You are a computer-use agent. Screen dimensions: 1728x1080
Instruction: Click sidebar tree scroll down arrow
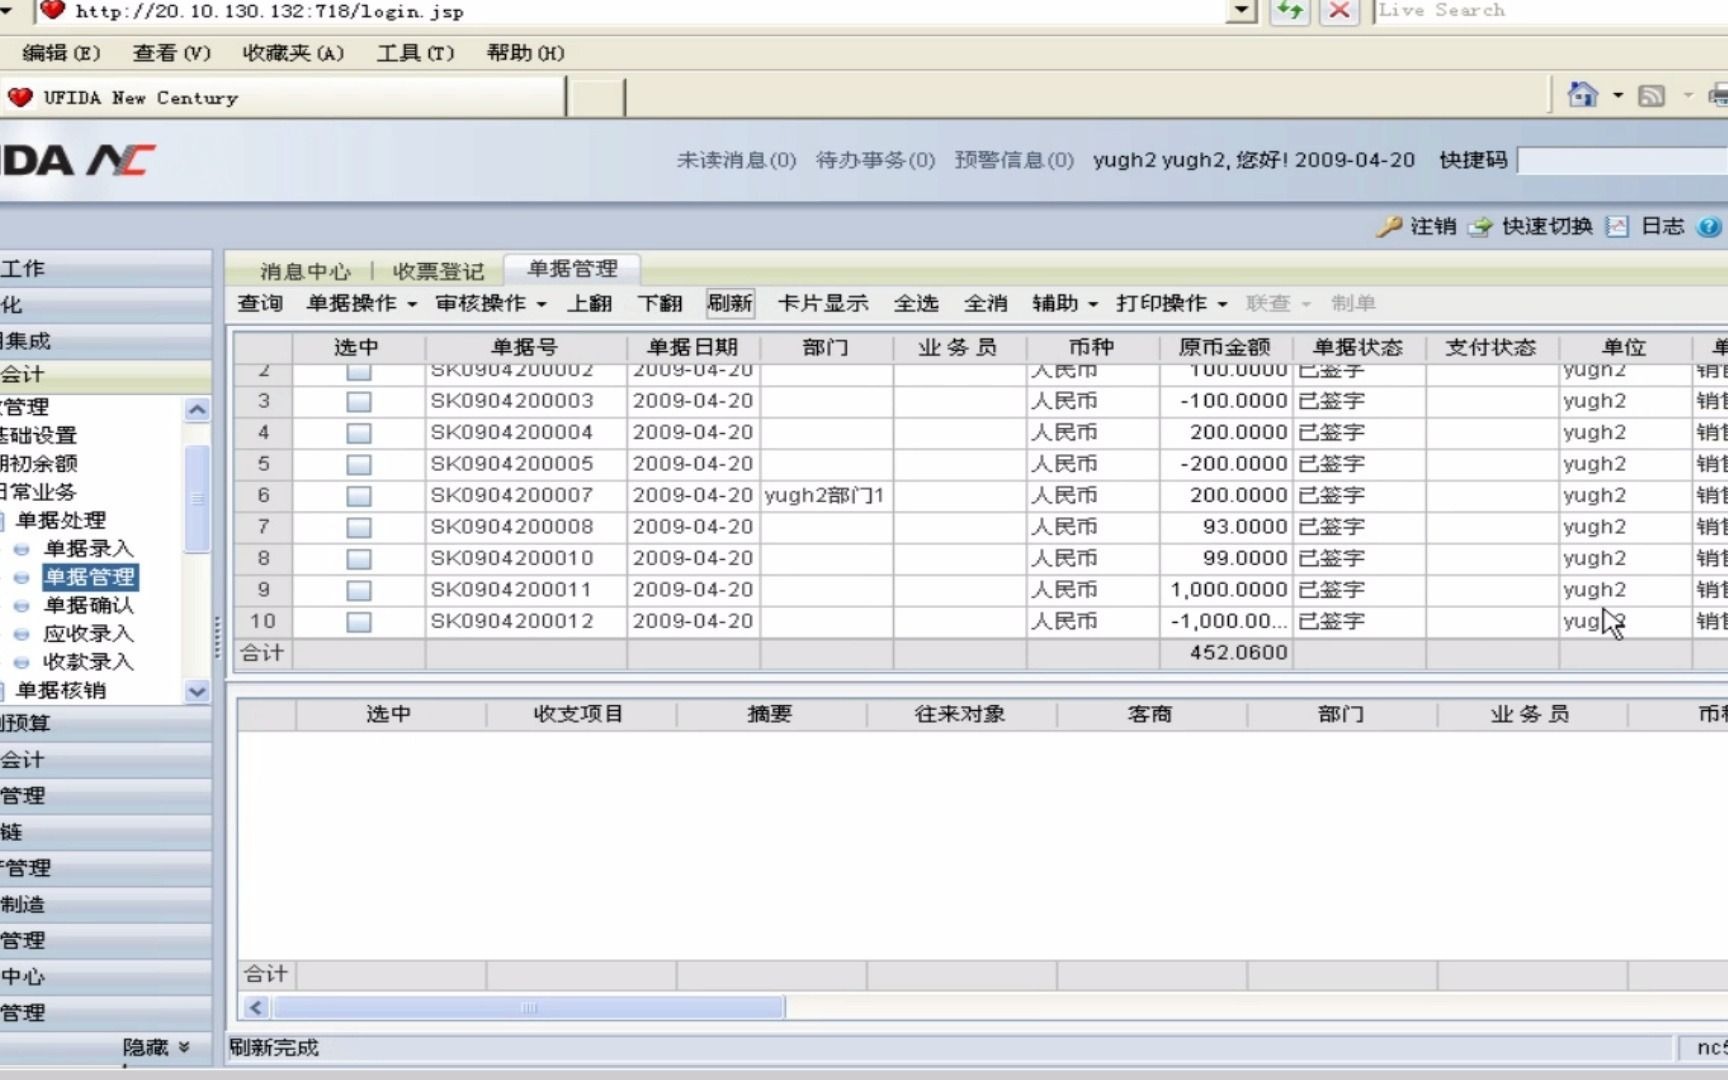pos(197,691)
